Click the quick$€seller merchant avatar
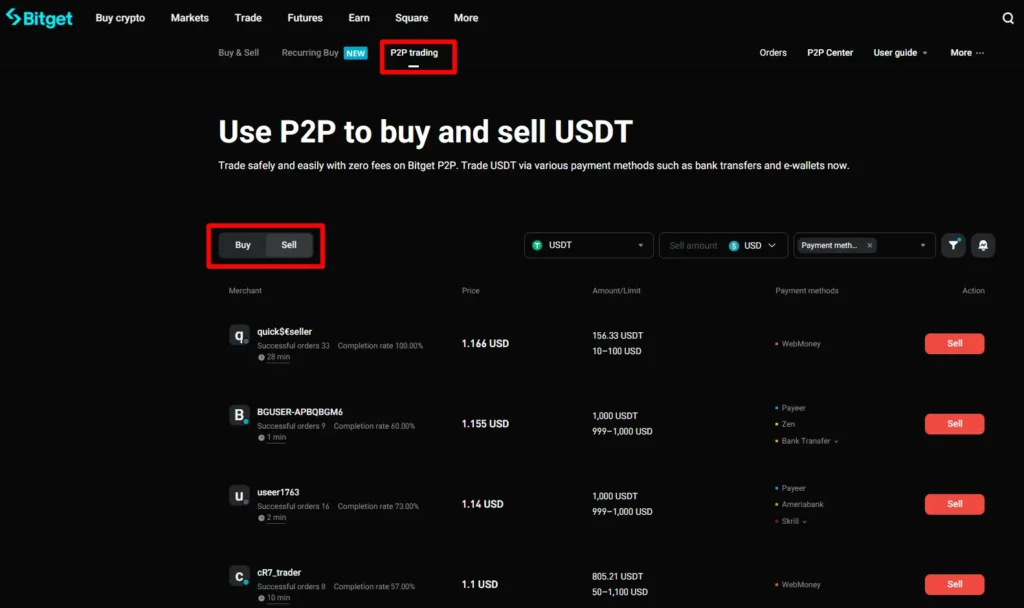This screenshot has width=1024, height=608. tap(239, 336)
